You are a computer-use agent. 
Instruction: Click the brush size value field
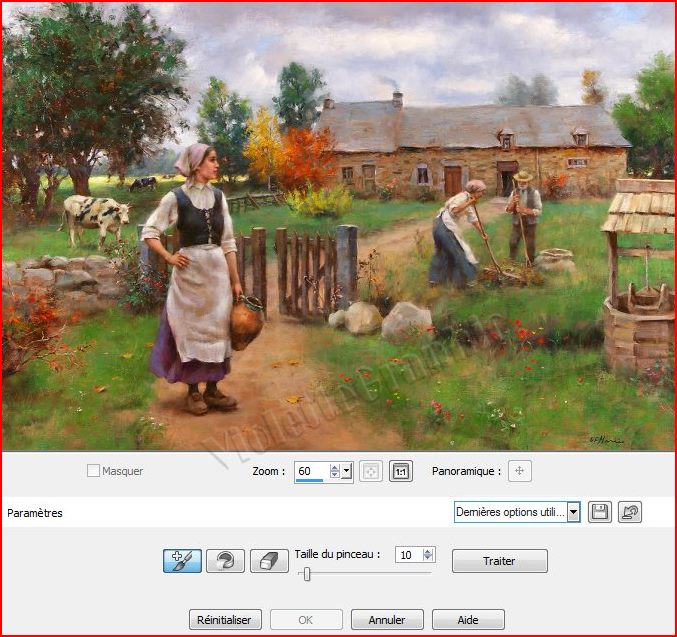[x=408, y=555]
